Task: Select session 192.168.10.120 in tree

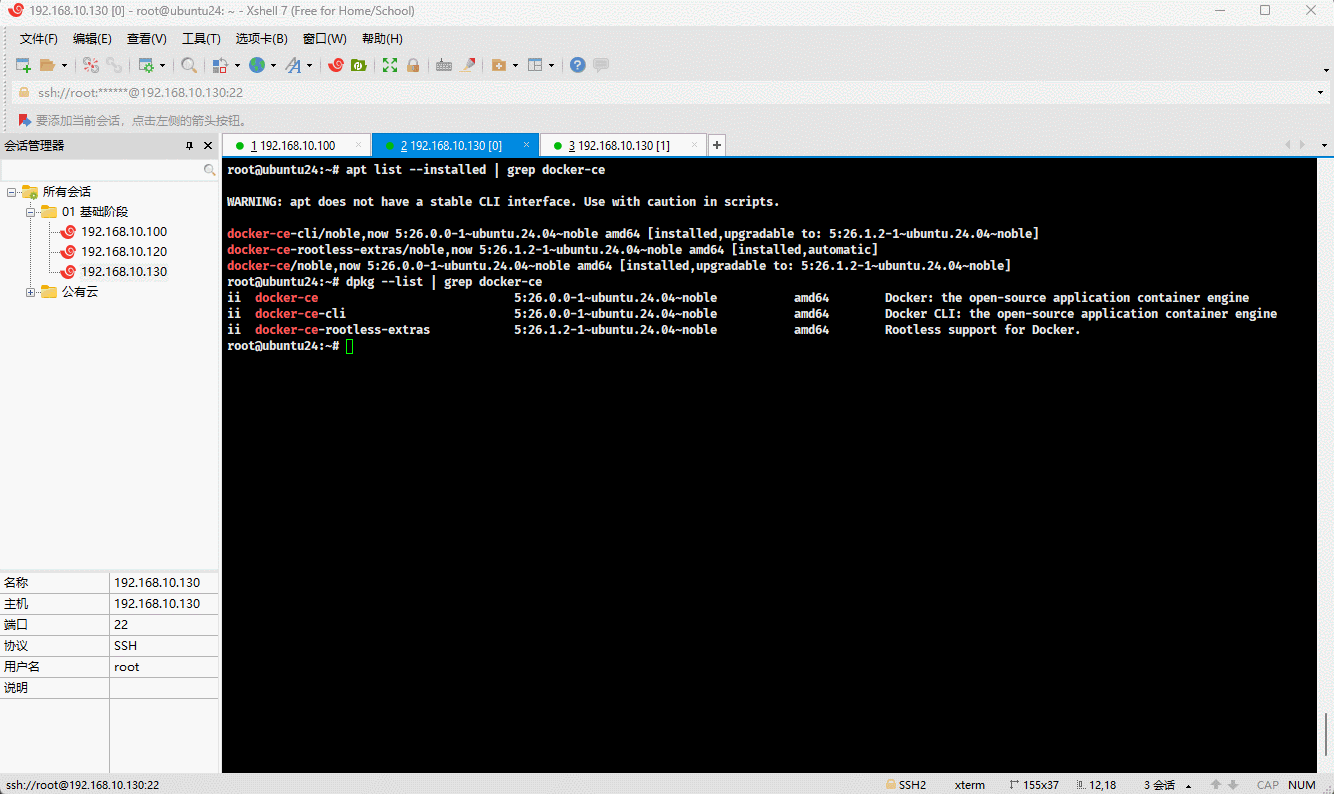Action: (124, 252)
